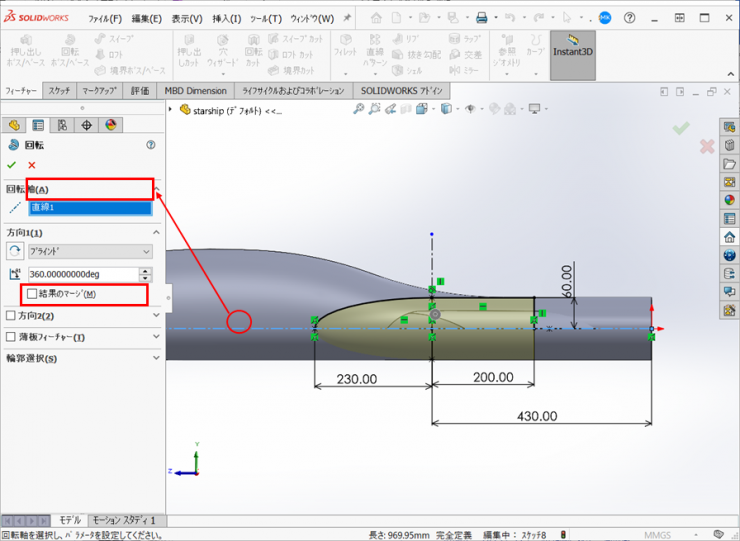Open the ブラインド end condition dropdown

89,252
